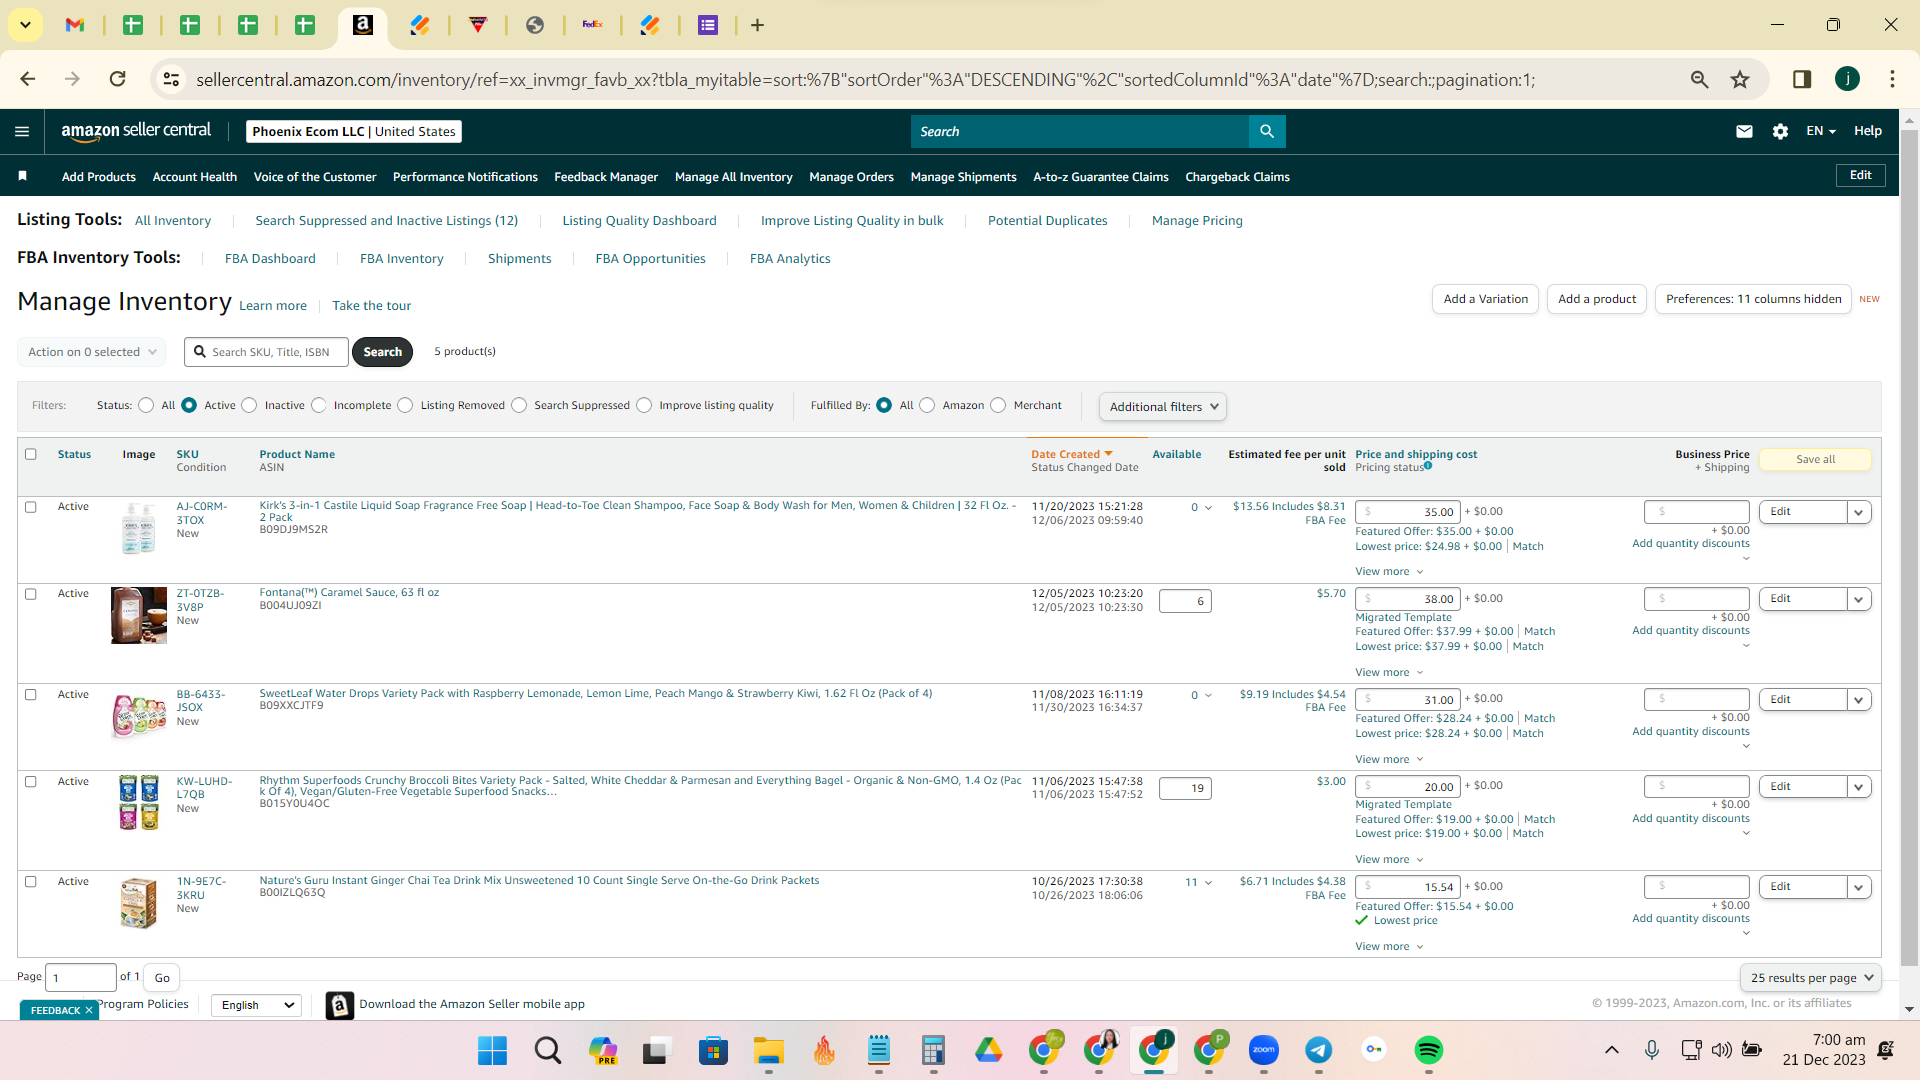Open File Explorer from the taskbar
Viewport: 1920px width, 1080px height.
click(768, 1050)
